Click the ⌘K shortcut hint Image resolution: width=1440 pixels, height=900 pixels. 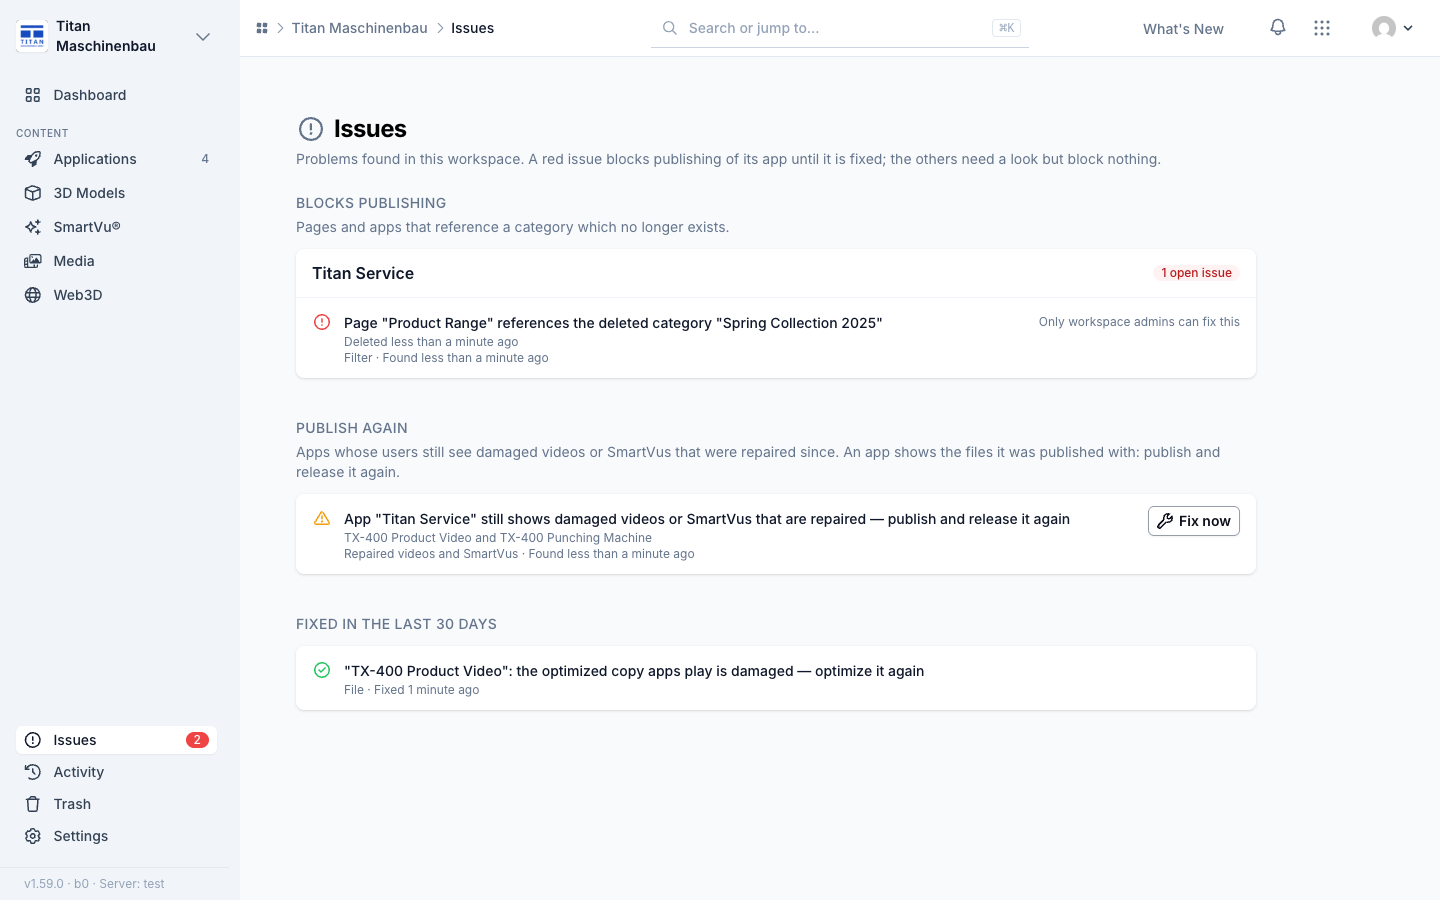[x=1006, y=28]
